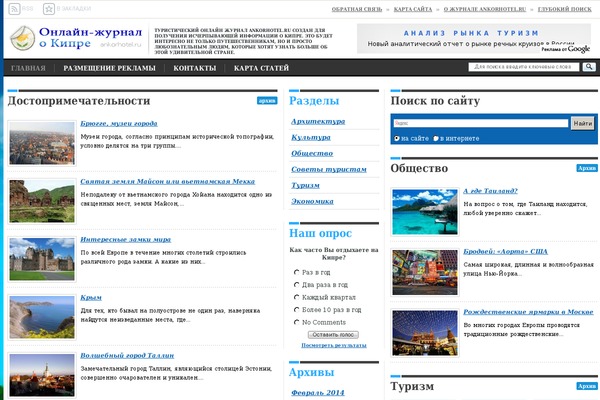Image resolution: width=600 pixels, height=400 pixels.
Task: Select 'Каждый квартал' poll option
Action: [x=297, y=297]
